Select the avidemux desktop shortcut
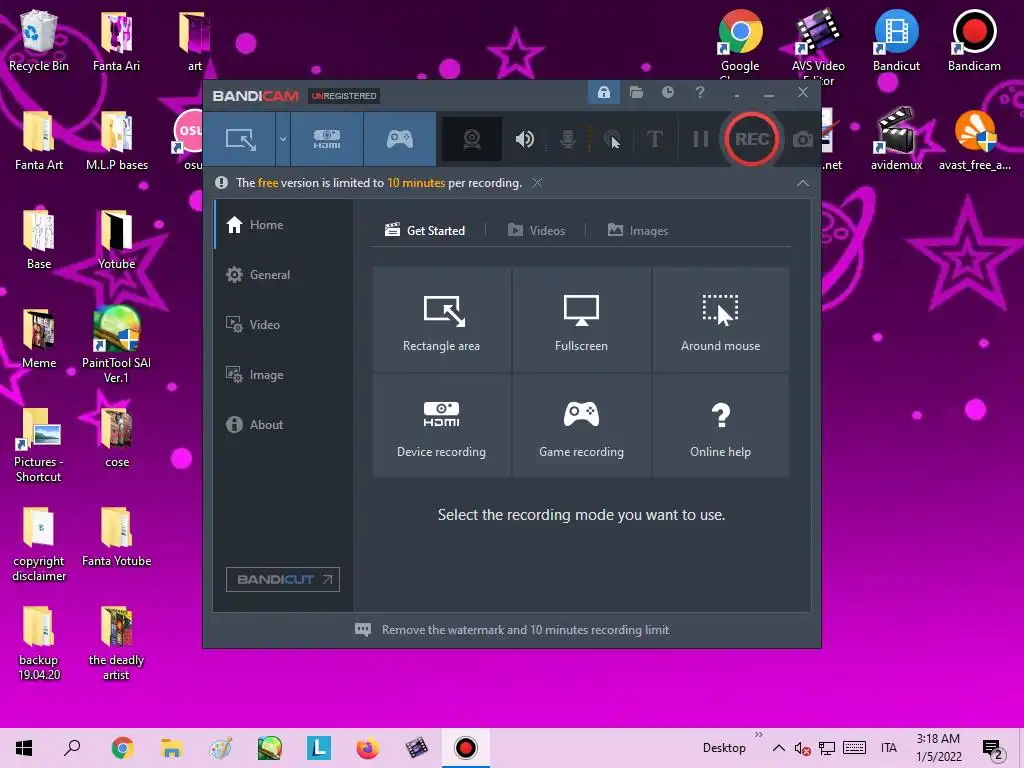The width and height of the screenshot is (1024, 768). pyautogui.click(x=896, y=140)
